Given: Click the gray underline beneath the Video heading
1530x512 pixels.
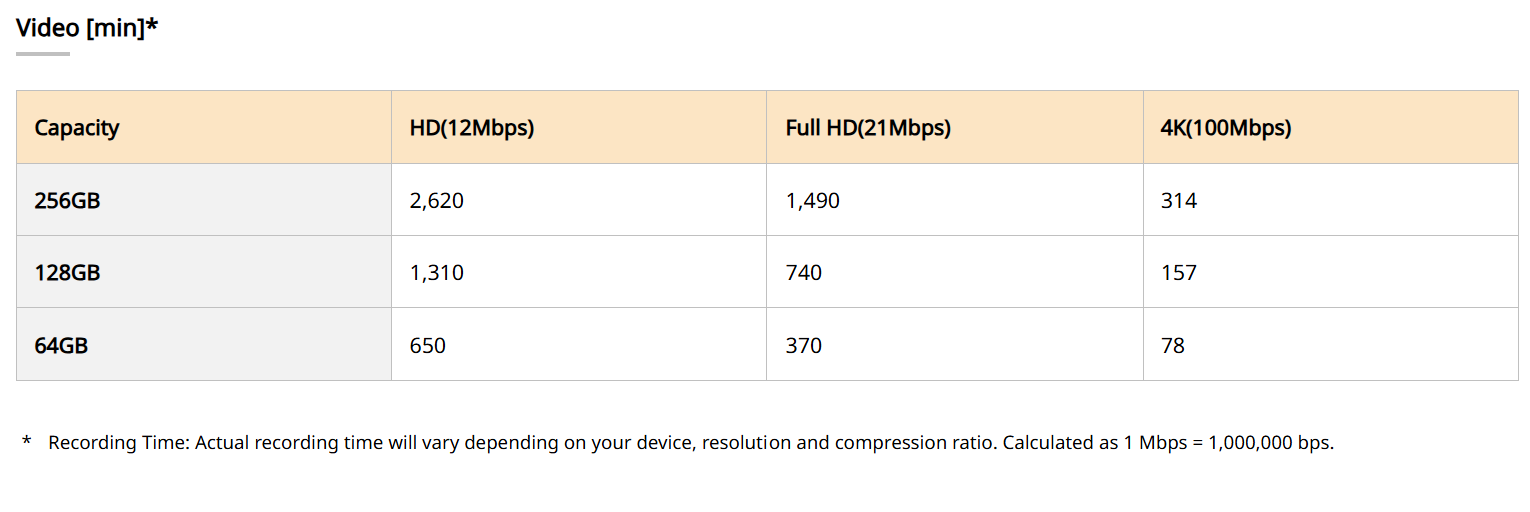Looking at the screenshot, I should tap(43, 53).
